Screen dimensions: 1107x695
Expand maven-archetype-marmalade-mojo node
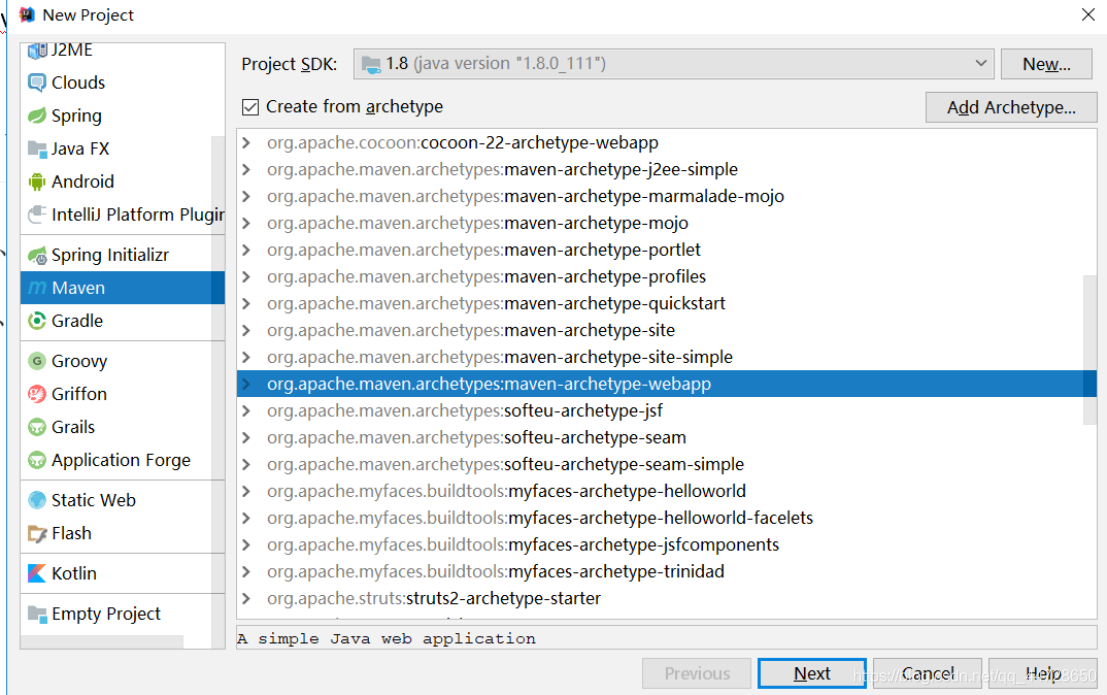[246, 196]
